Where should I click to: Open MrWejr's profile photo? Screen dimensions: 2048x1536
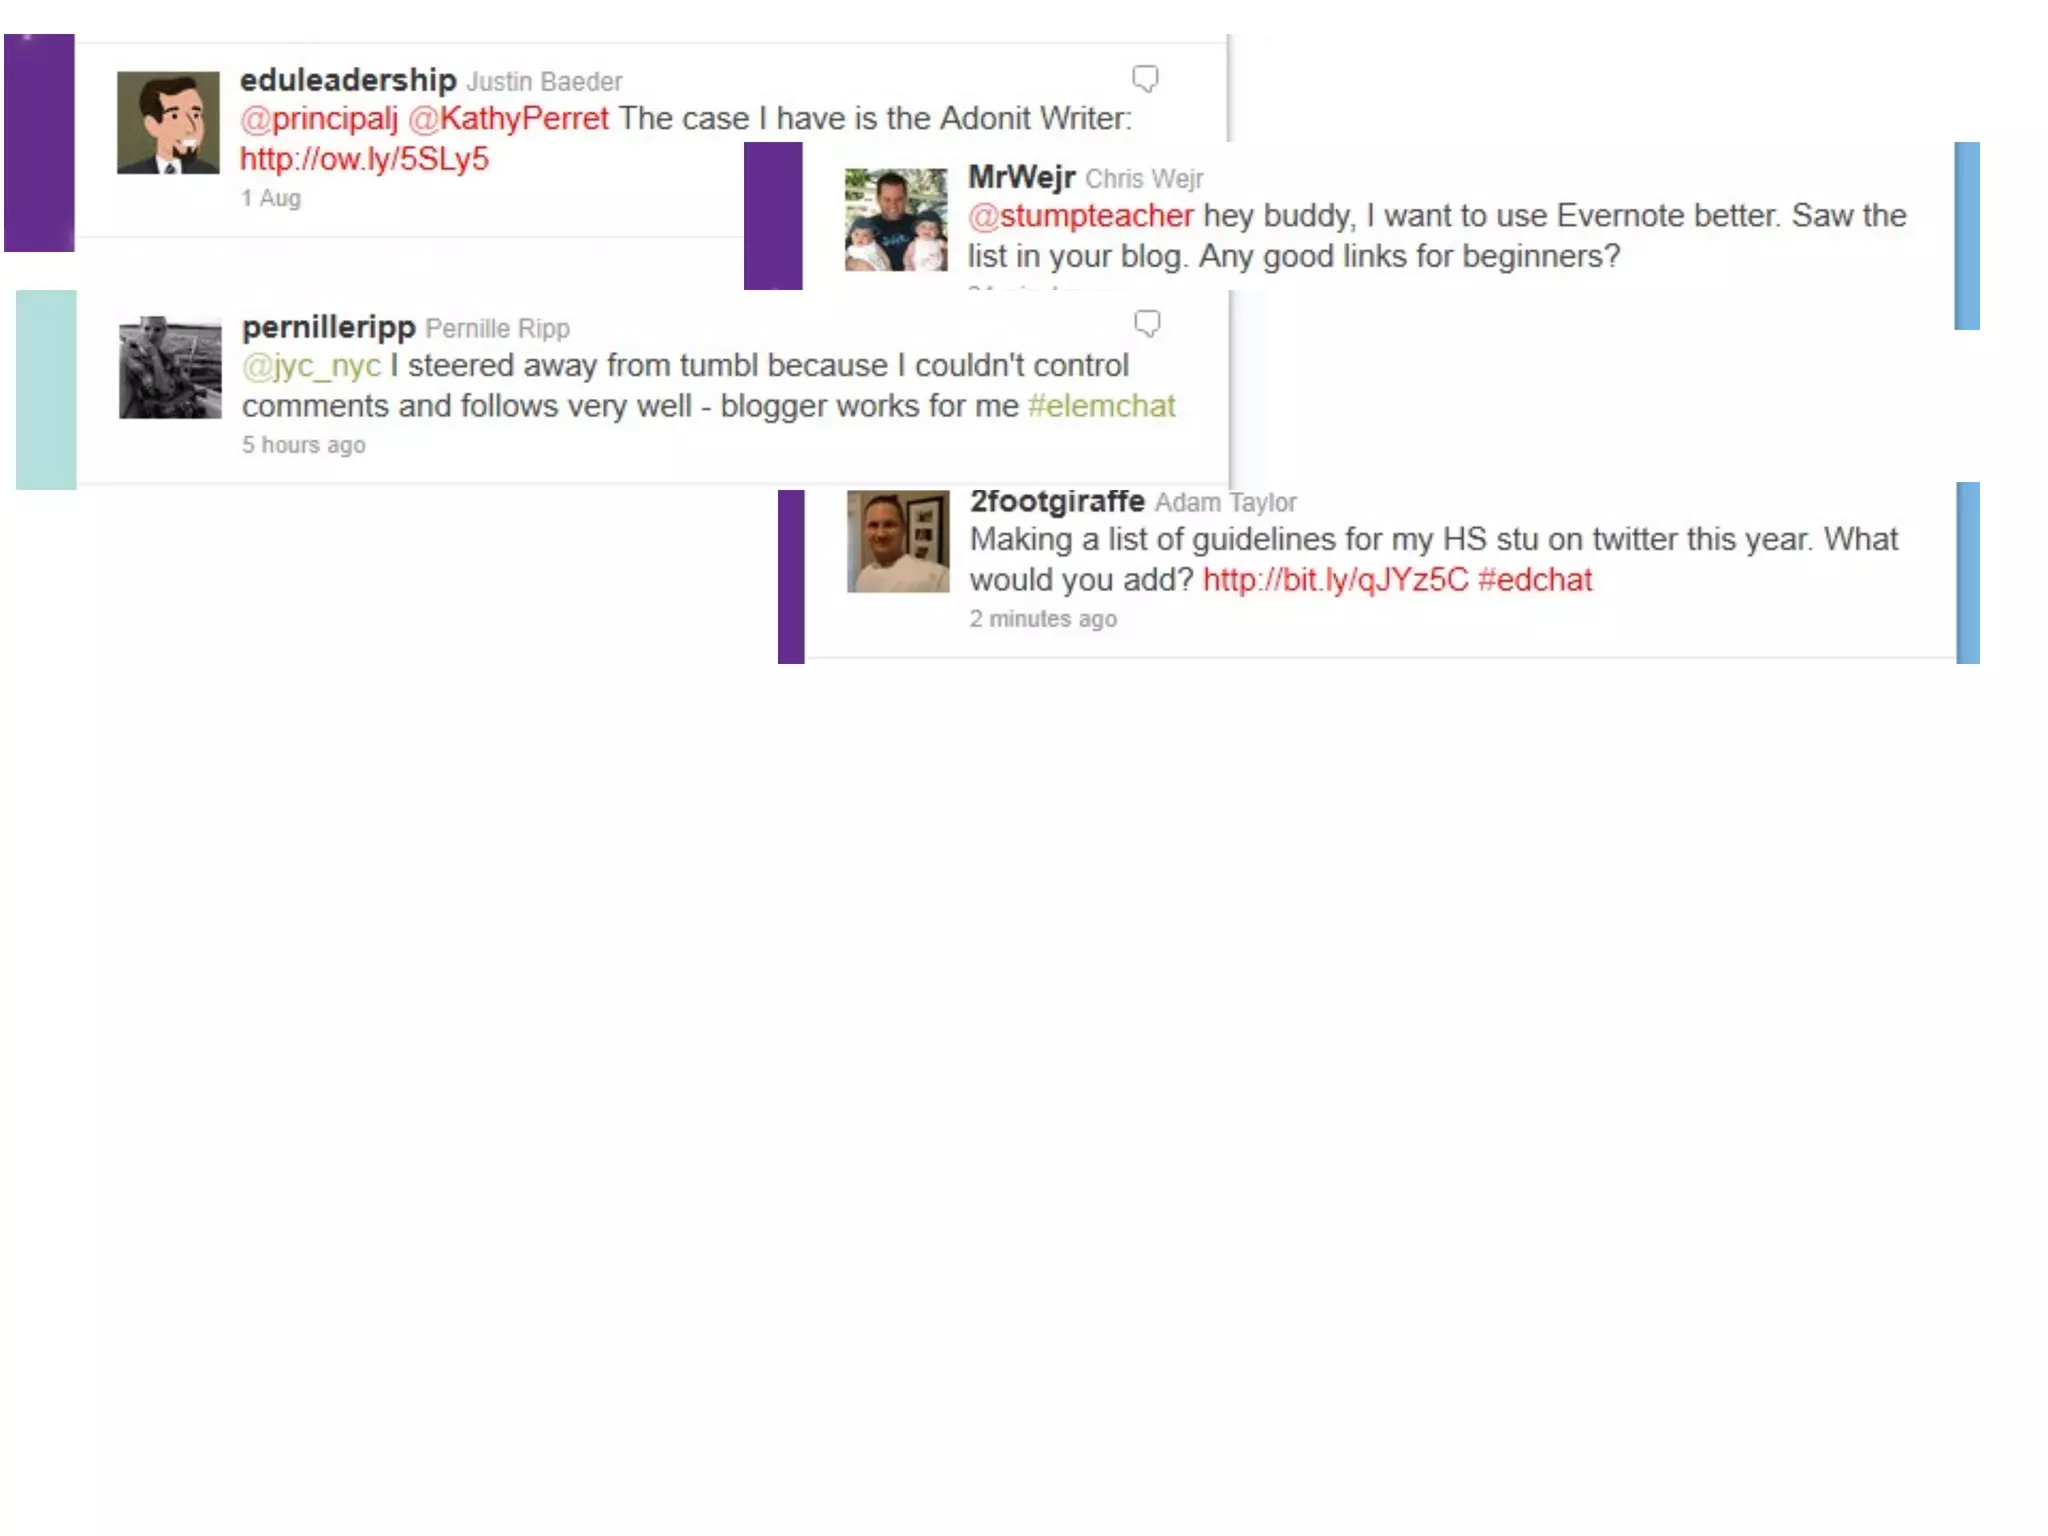point(896,220)
